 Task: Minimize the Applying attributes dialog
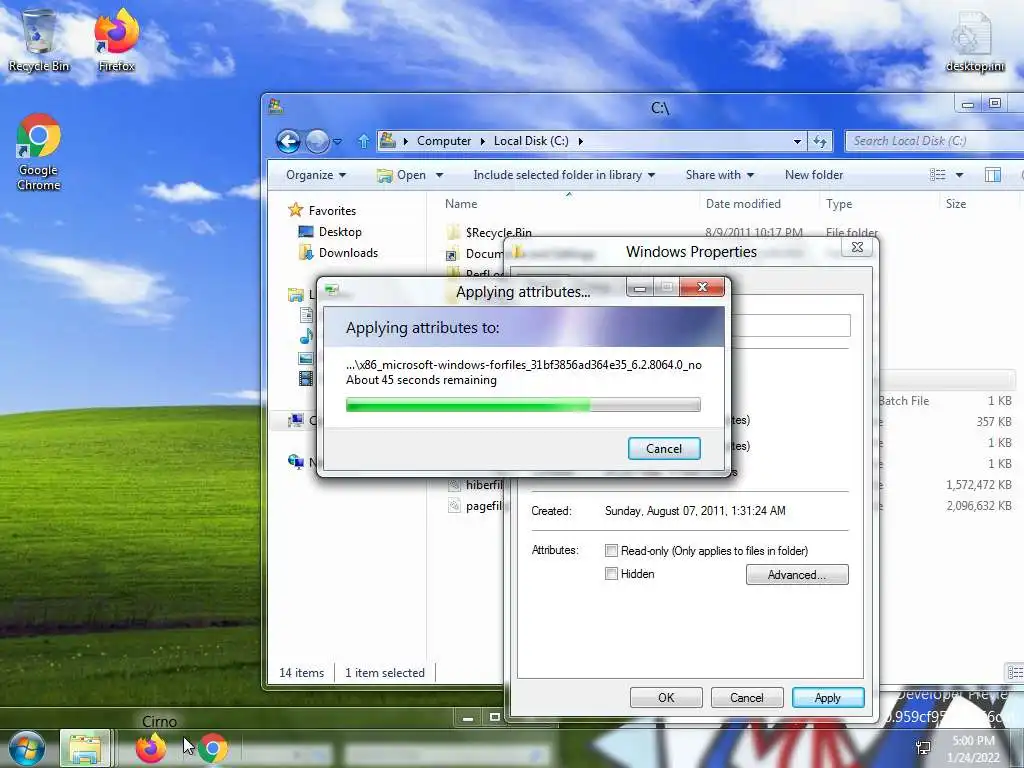639,287
